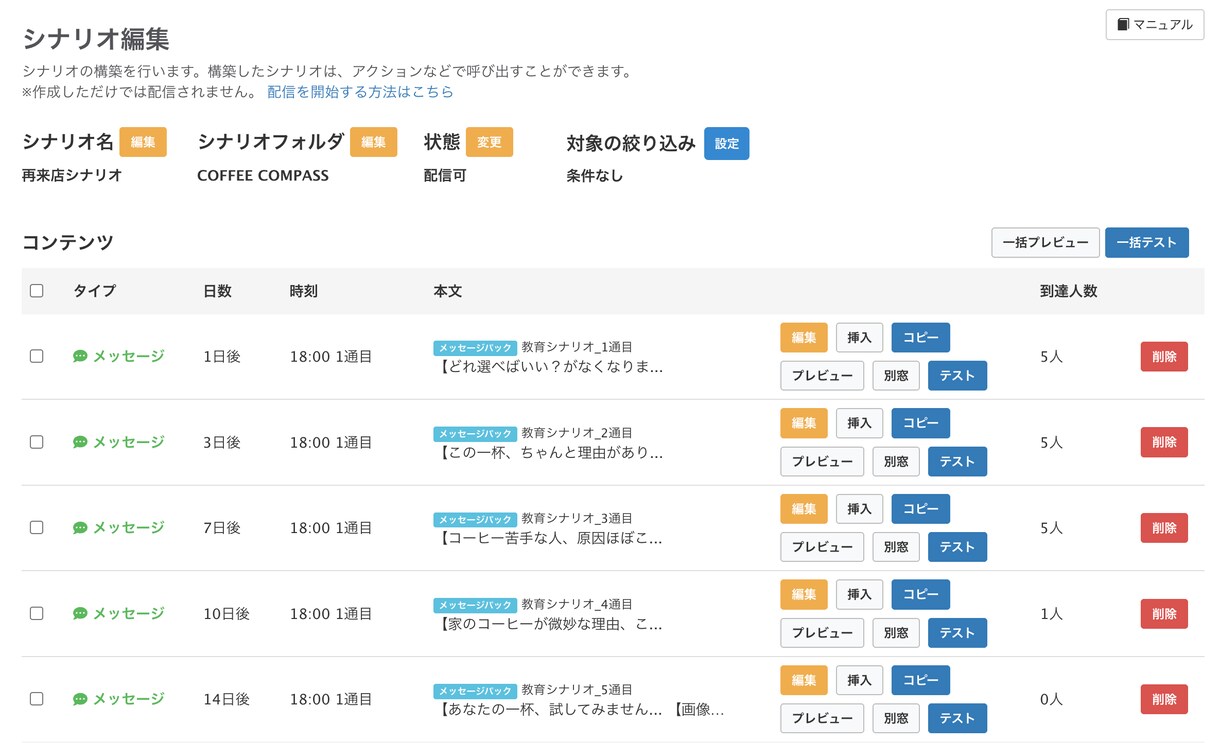Click テスト for 教育シナリオ_2通目

pos(957,461)
